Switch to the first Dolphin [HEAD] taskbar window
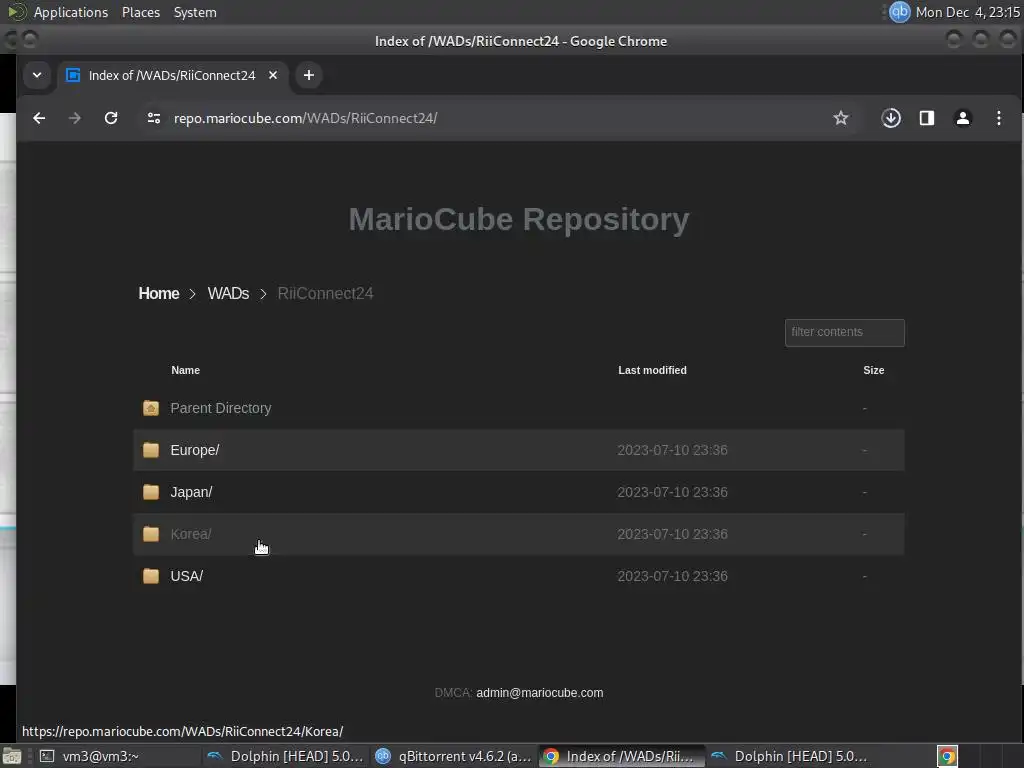This screenshot has height=768, width=1024. (285, 756)
